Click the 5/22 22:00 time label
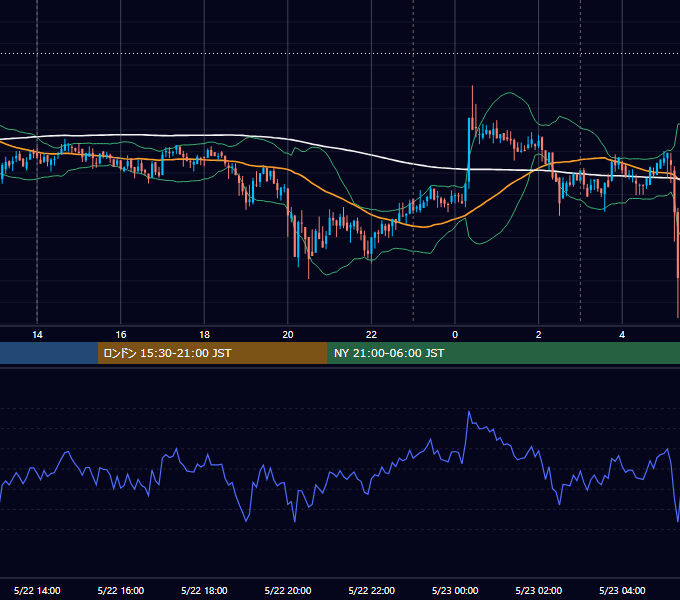The height and width of the screenshot is (600, 680). [x=372, y=590]
